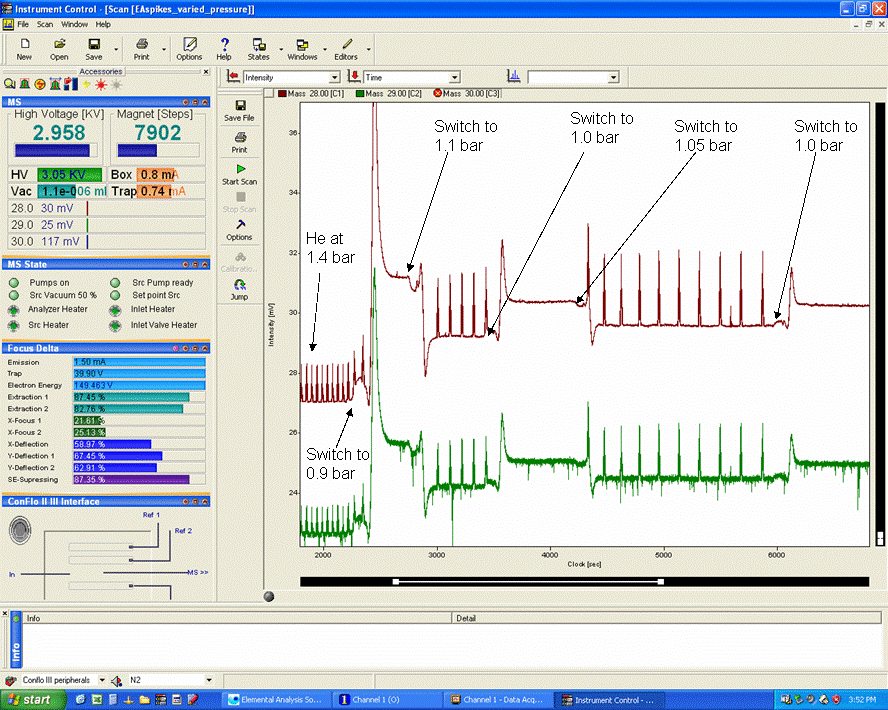Click the main toolbar Print icon
The height and width of the screenshot is (710, 888).
pyautogui.click(x=142, y=44)
